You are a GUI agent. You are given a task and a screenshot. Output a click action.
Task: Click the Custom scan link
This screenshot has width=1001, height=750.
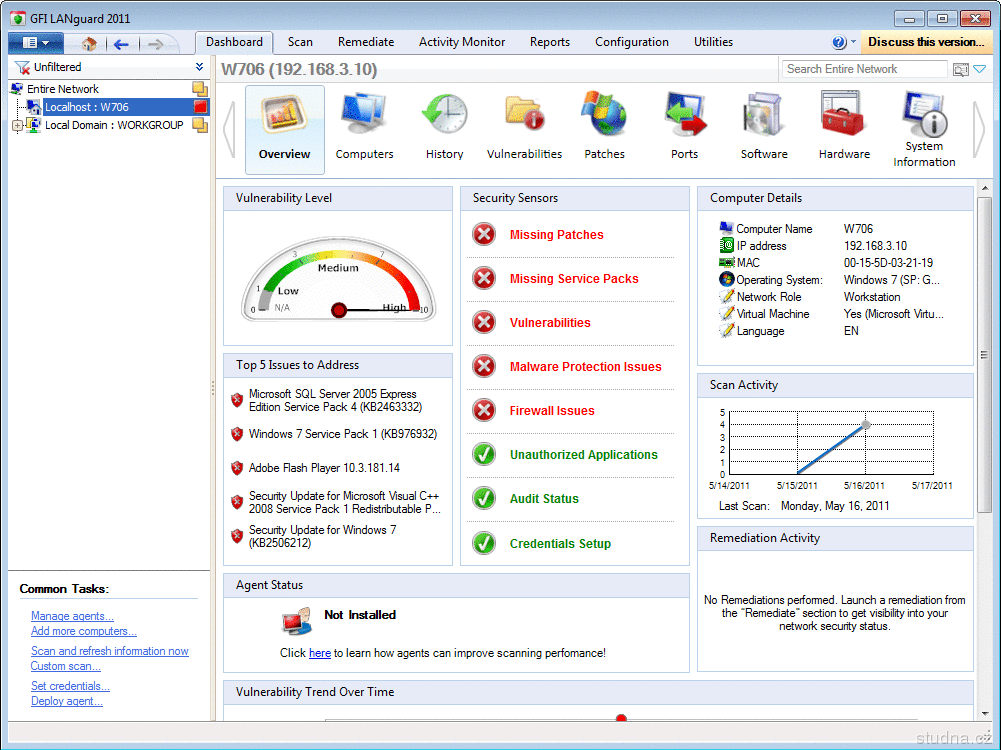click(x=66, y=666)
